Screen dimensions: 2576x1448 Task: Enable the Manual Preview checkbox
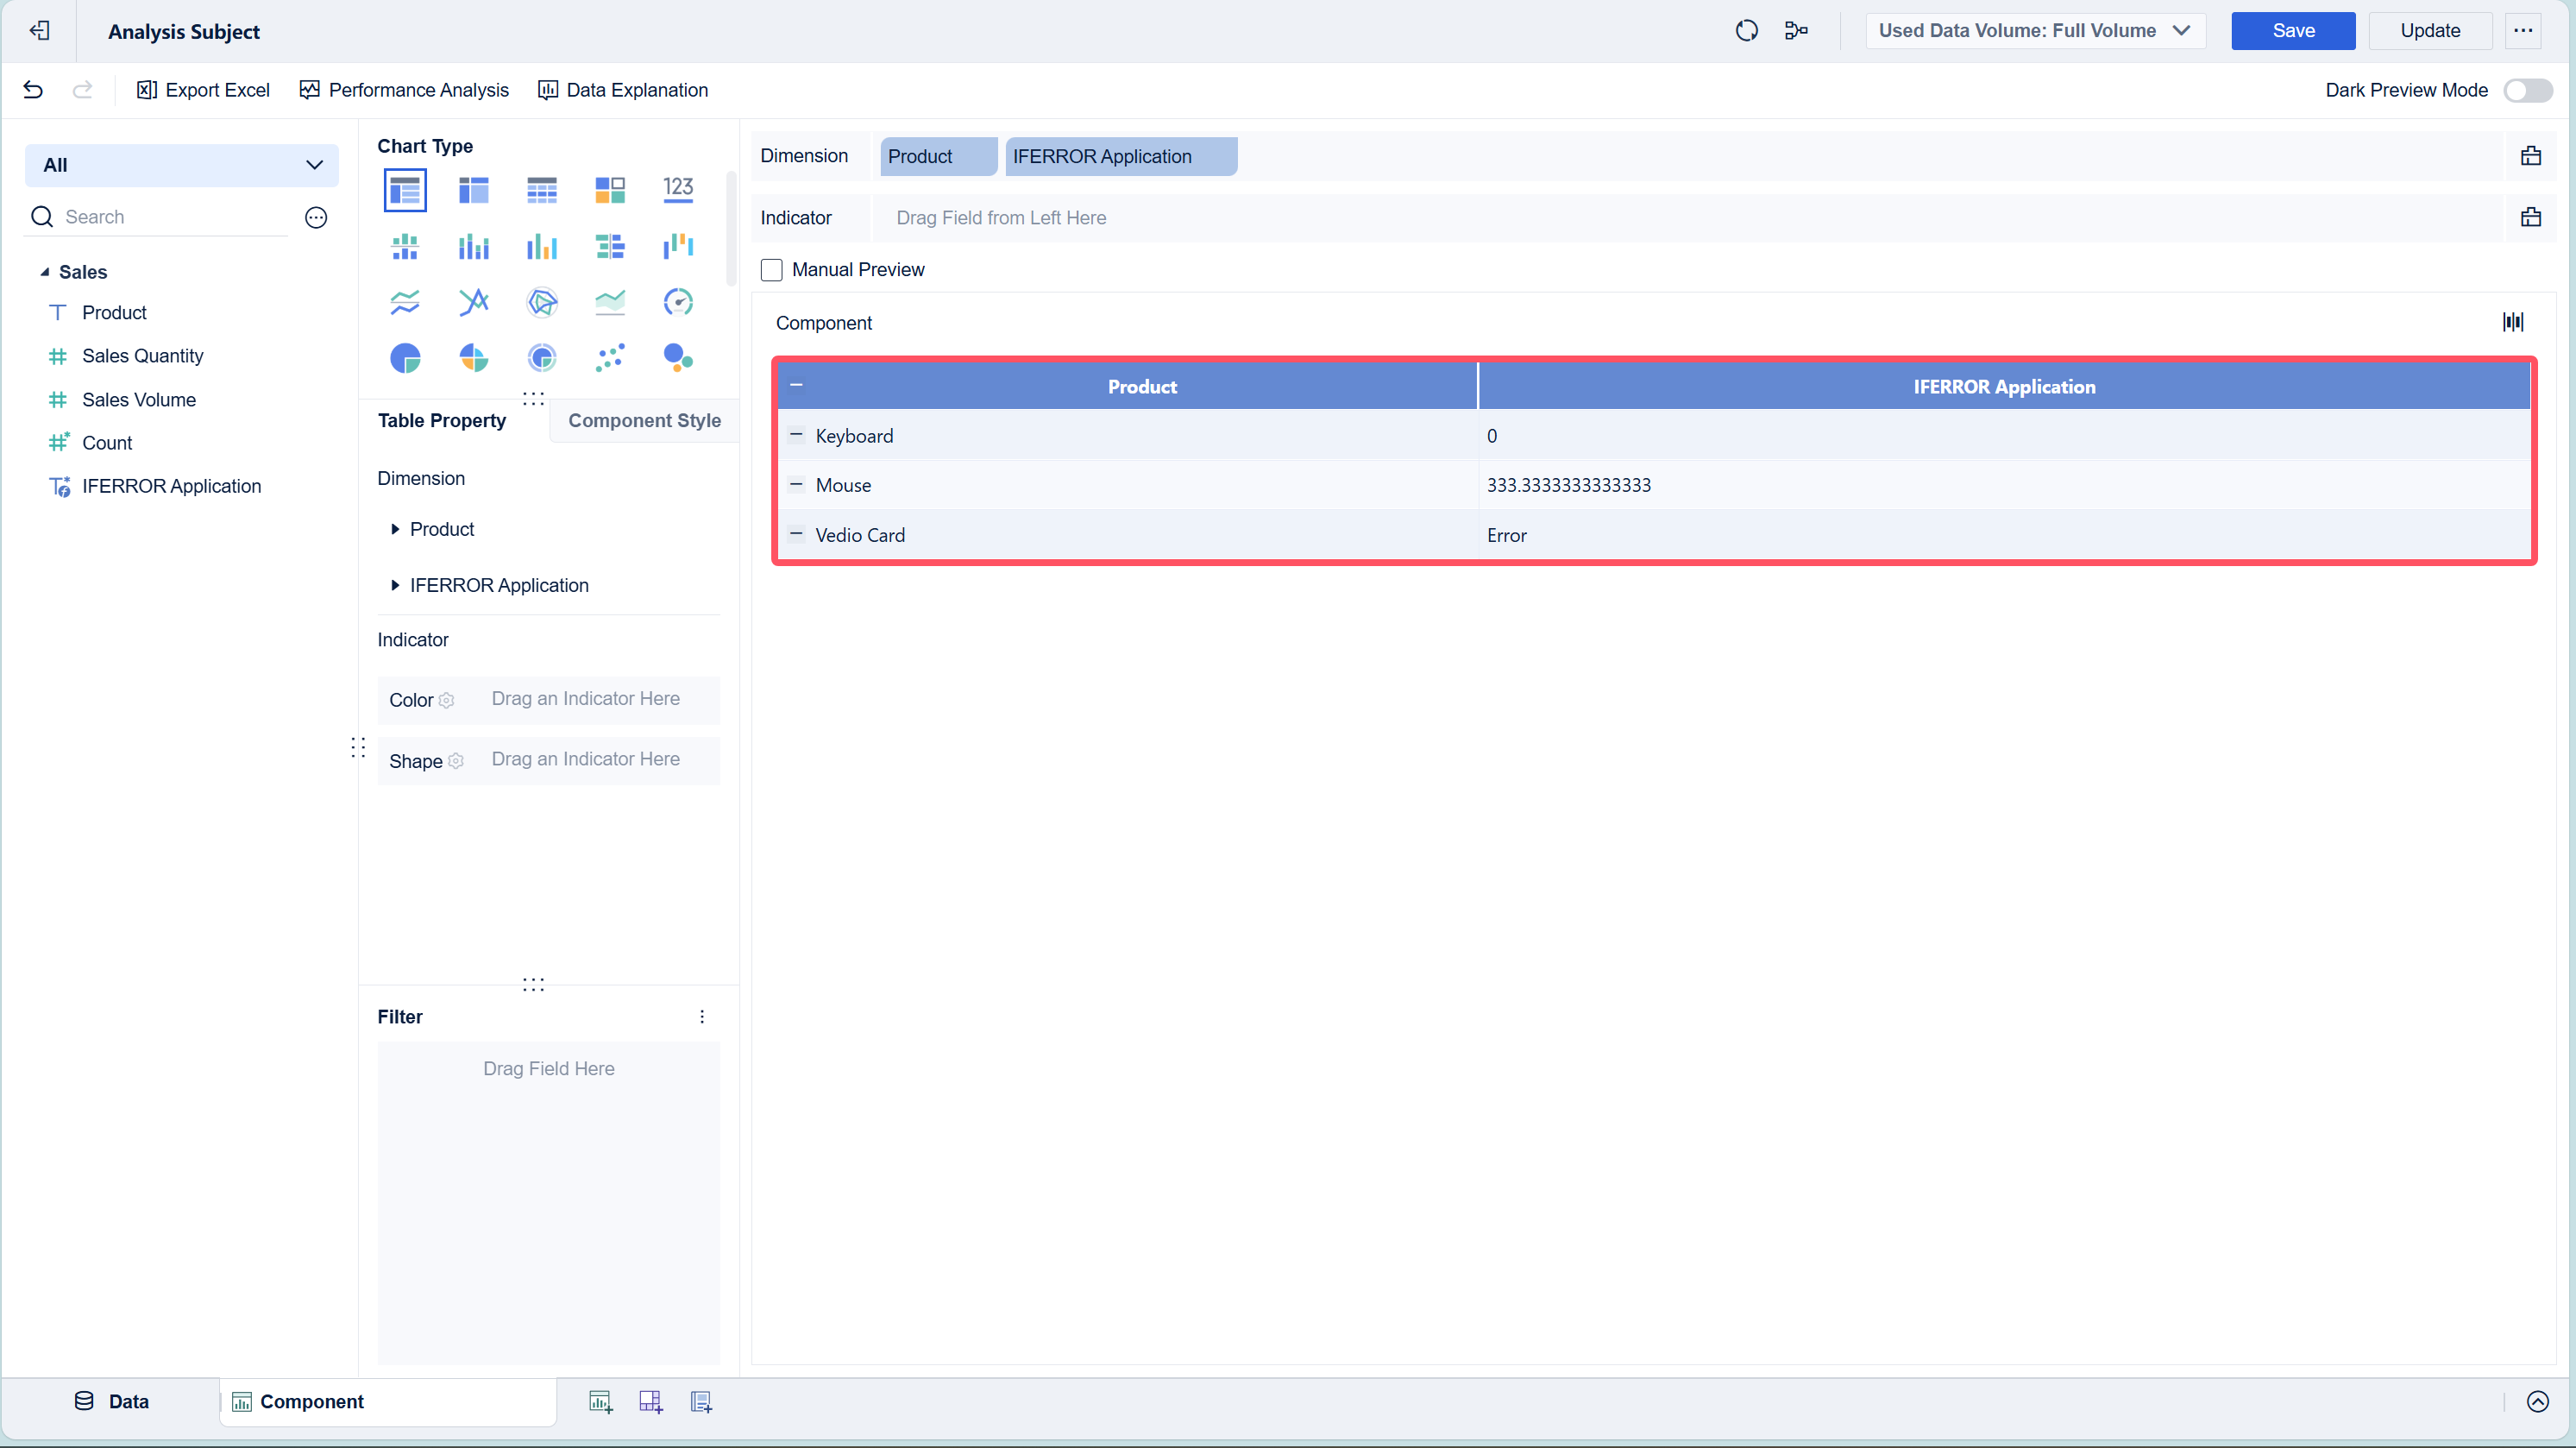[x=771, y=270]
